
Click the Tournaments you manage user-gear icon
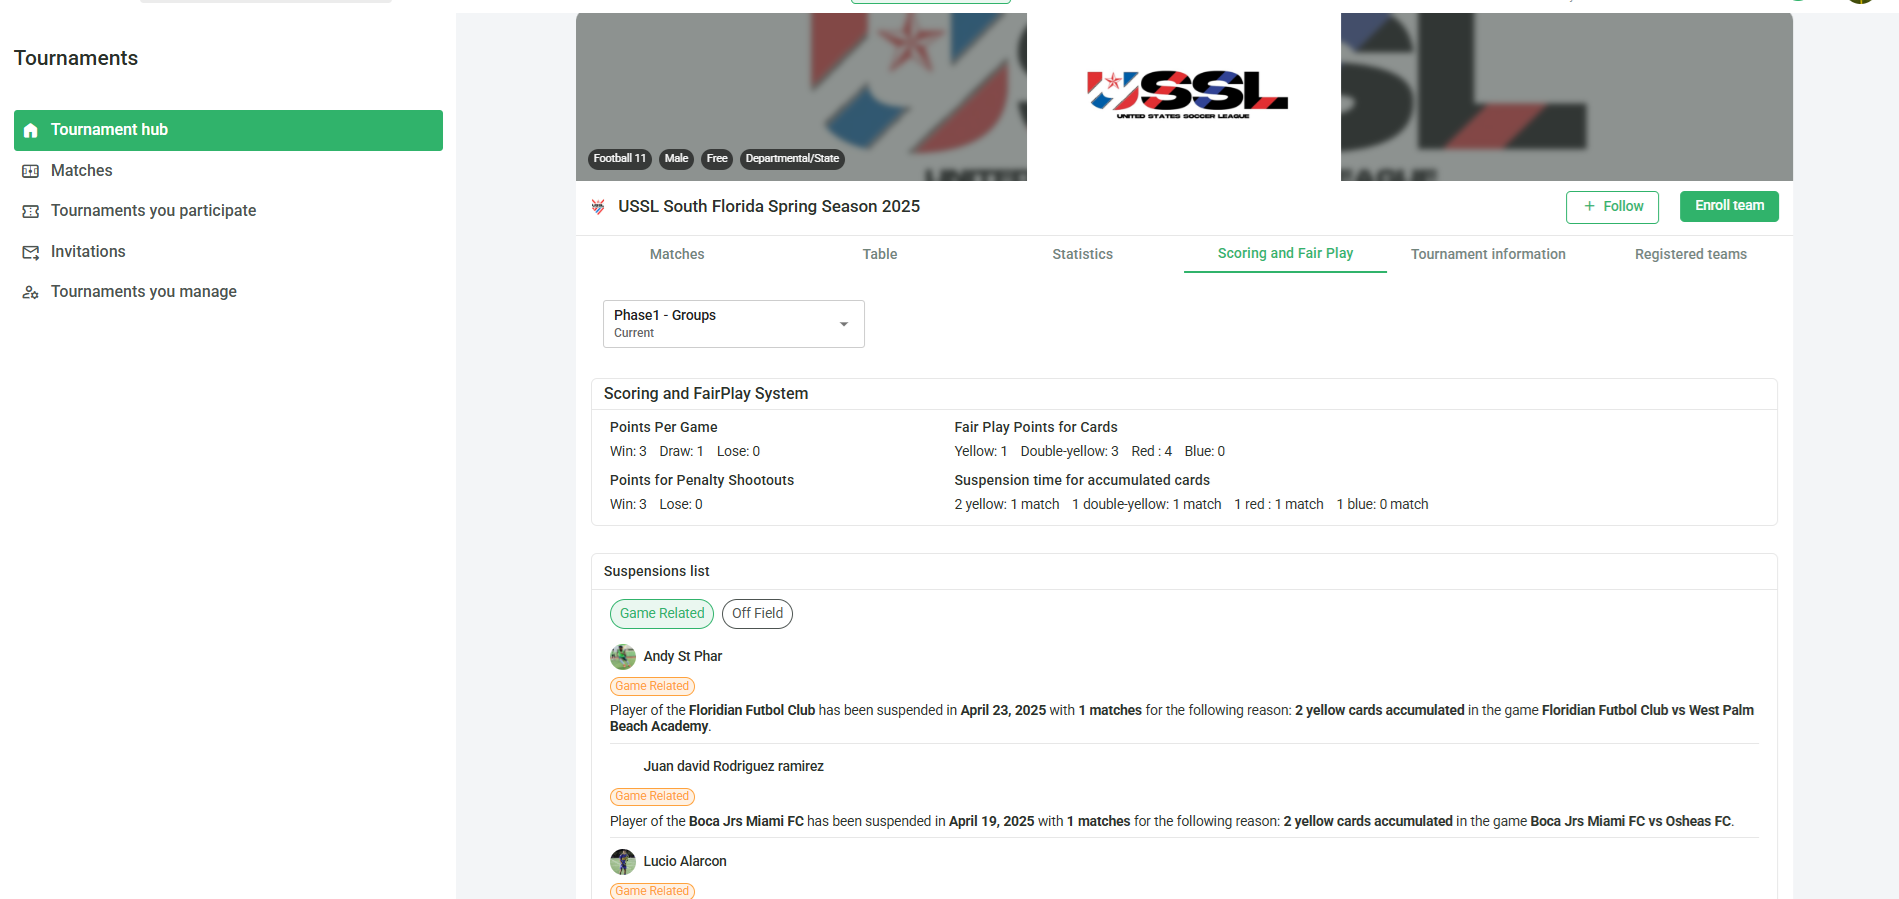tap(31, 292)
